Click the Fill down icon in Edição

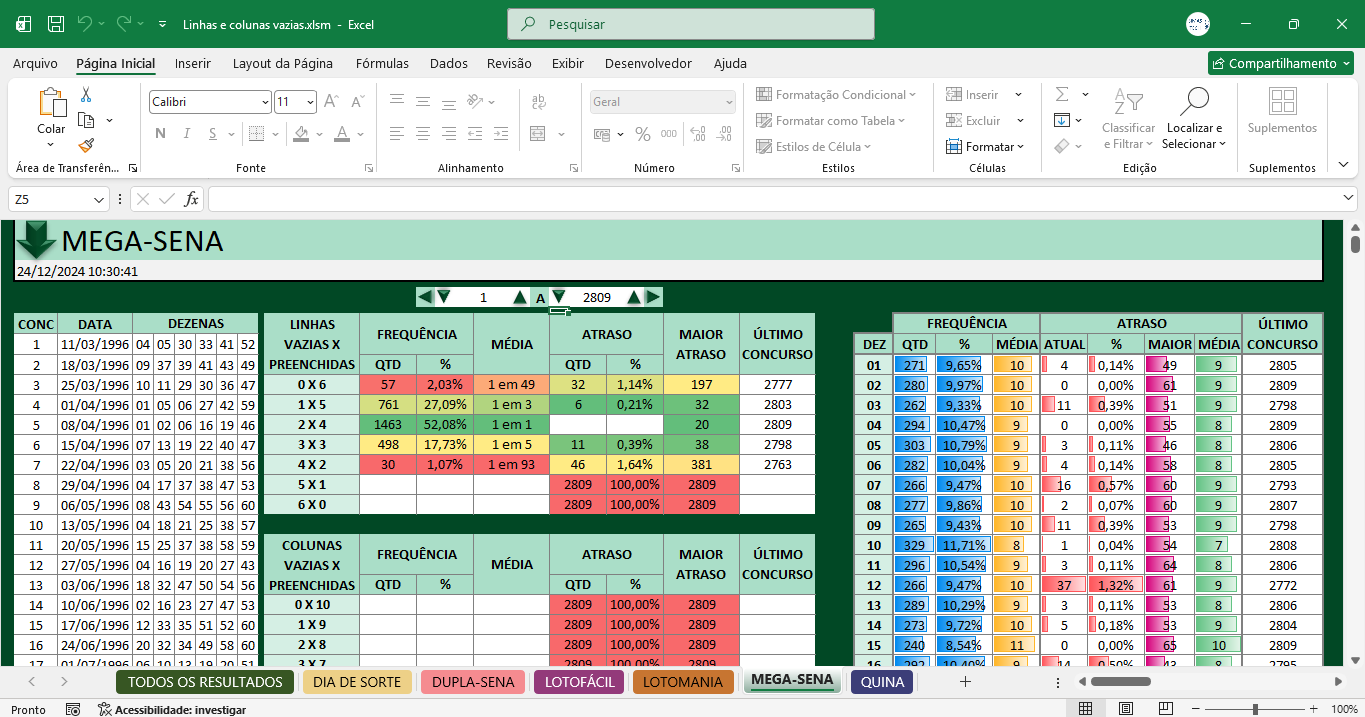click(1062, 120)
